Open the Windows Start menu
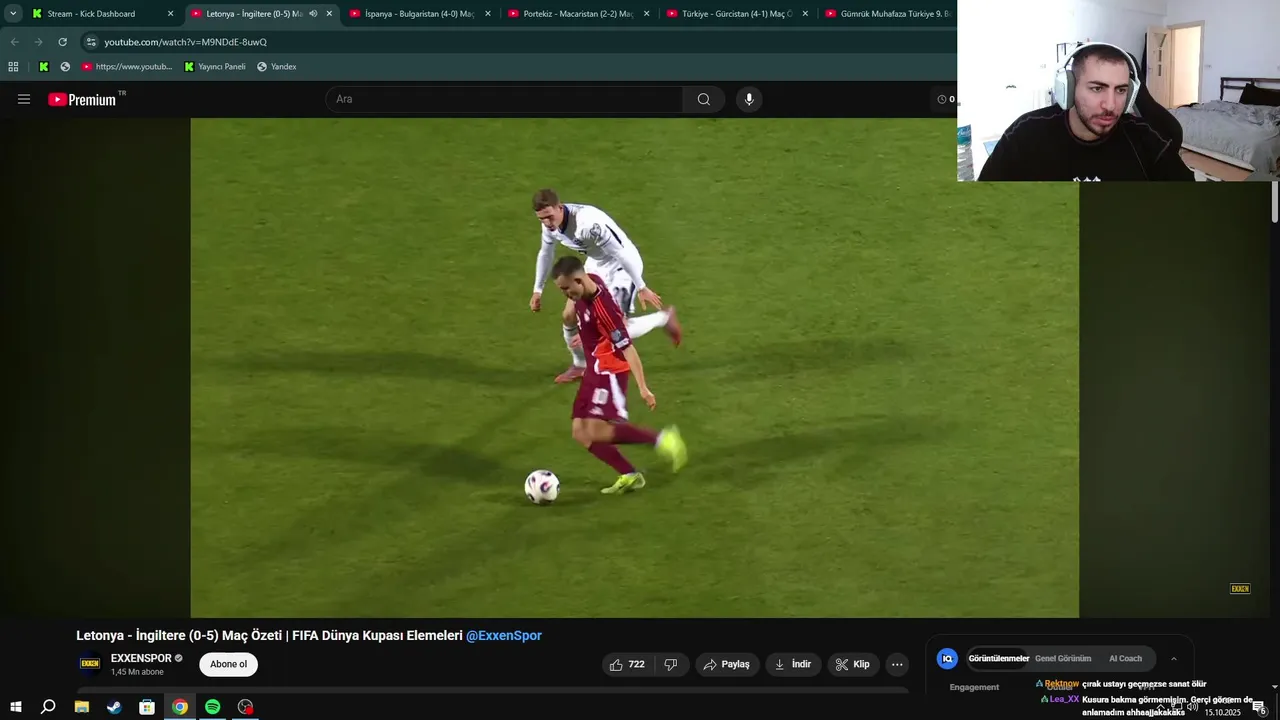Viewport: 1280px width, 720px height. 15,707
